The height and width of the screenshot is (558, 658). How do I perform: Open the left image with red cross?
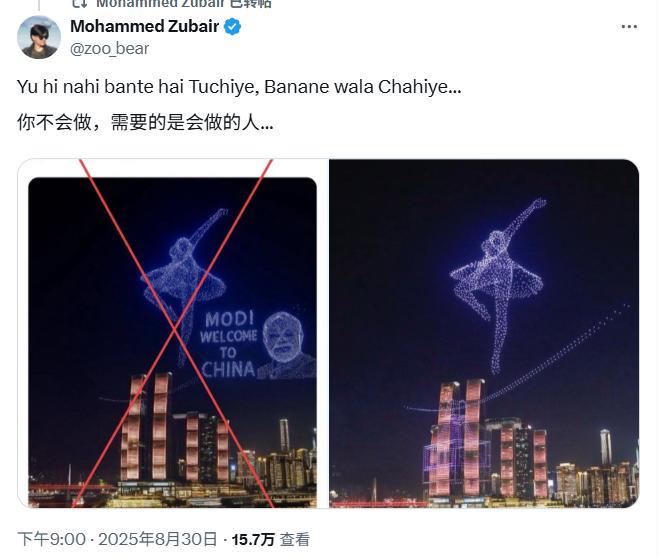(x=172, y=334)
